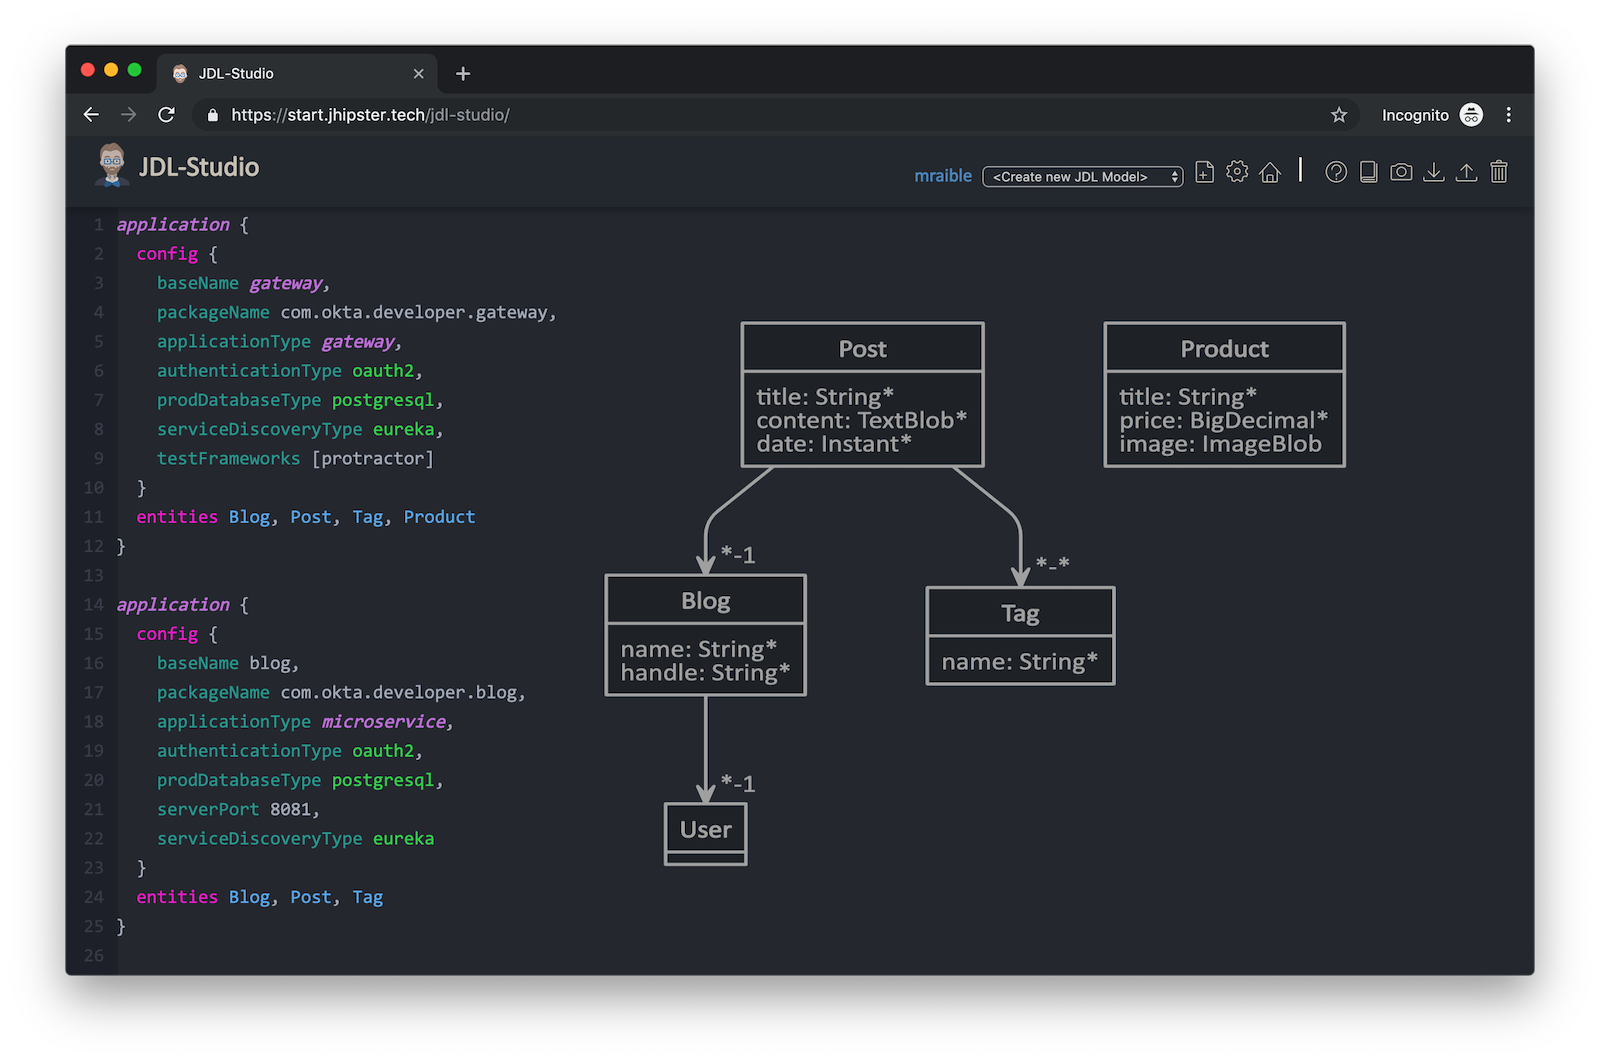
Task: Open the reference book icon
Action: pos(1368,172)
